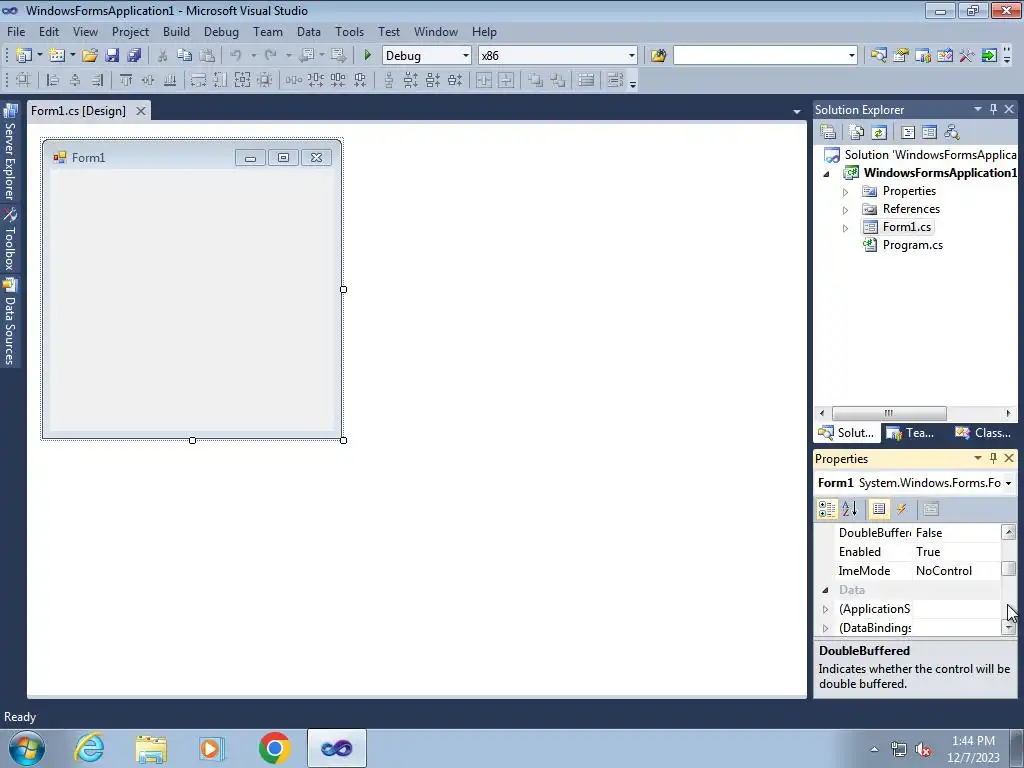Click the Enabled property value True

pos(957,552)
